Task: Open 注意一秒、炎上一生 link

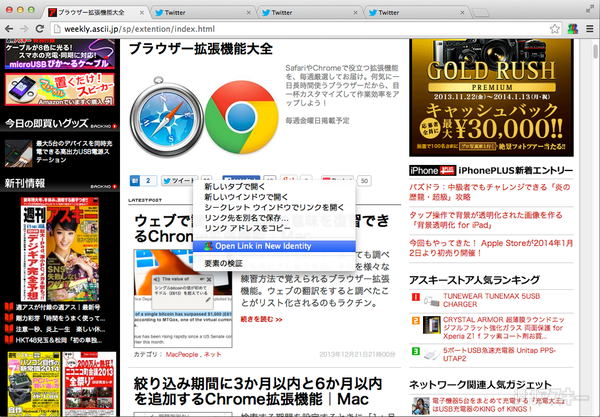Action: click(x=60, y=329)
